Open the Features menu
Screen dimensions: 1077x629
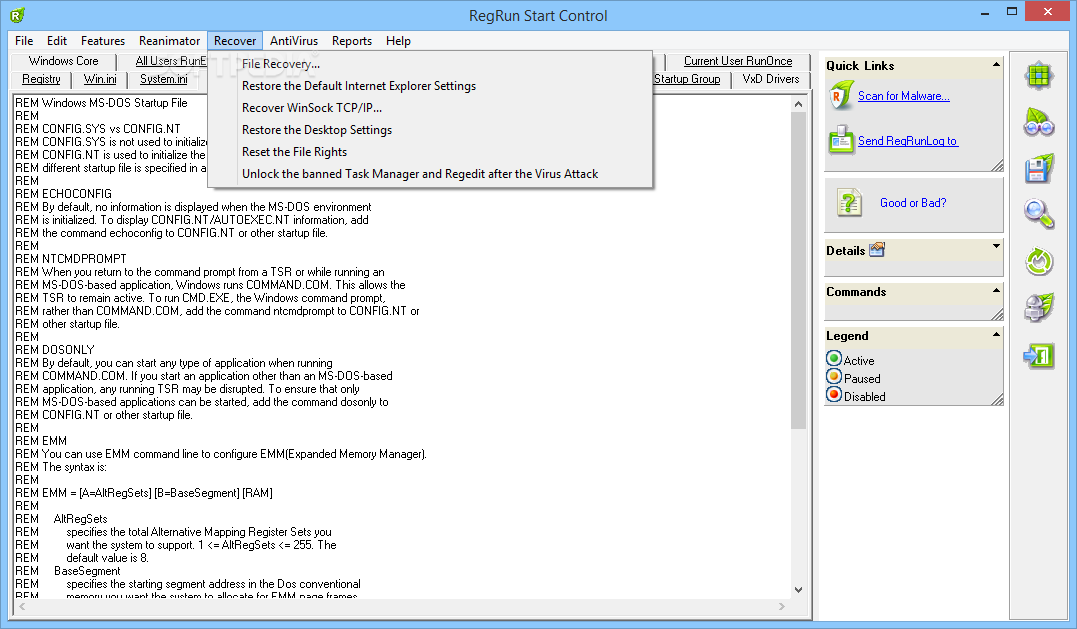click(103, 41)
